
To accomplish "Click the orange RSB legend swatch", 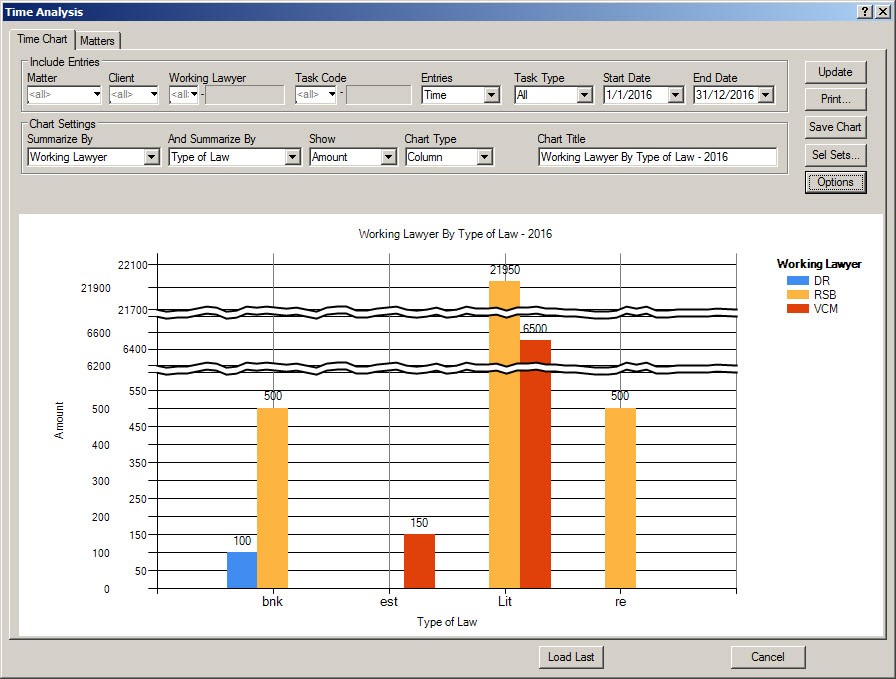I will (798, 294).
